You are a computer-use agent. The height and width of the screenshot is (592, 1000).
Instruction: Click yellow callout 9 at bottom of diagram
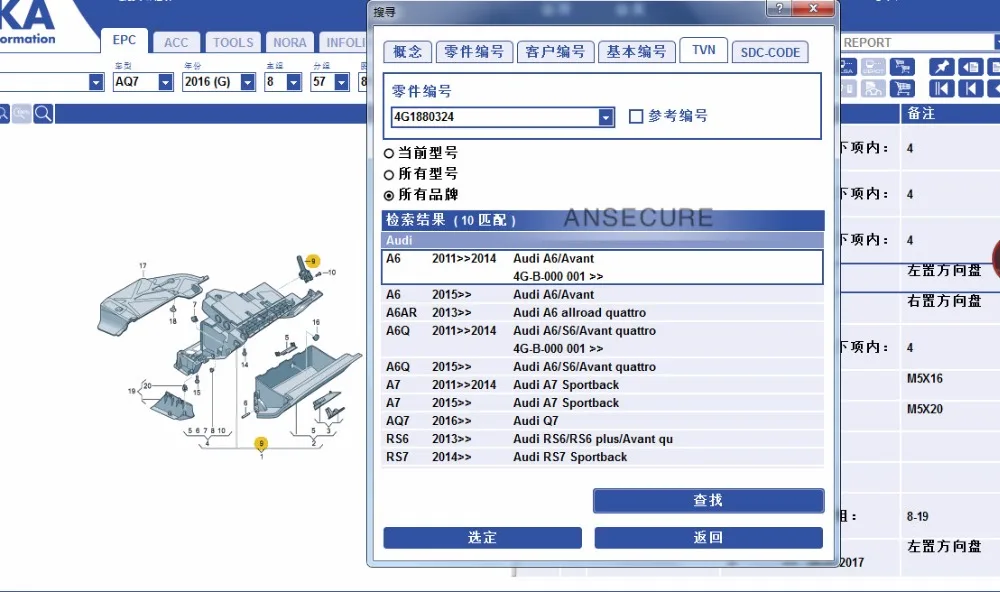[x=261, y=443]
